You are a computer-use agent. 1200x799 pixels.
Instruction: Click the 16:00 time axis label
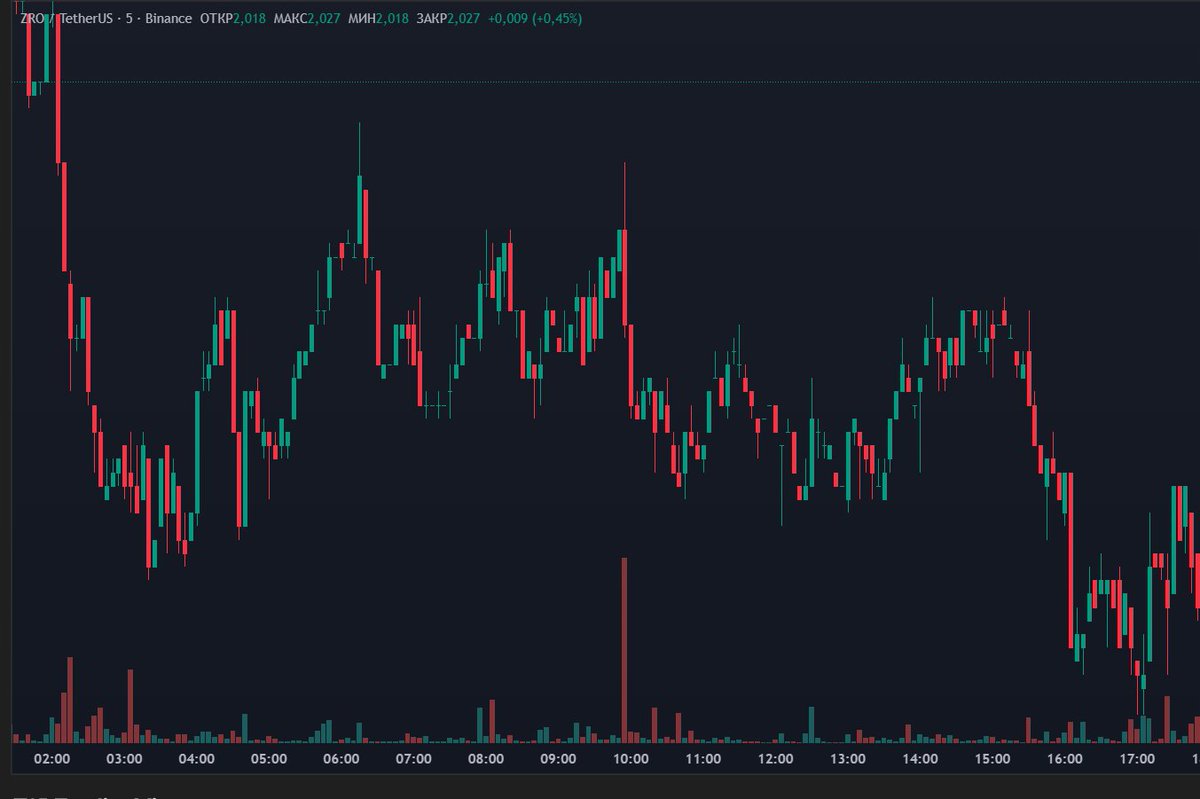click(1065, 759)
